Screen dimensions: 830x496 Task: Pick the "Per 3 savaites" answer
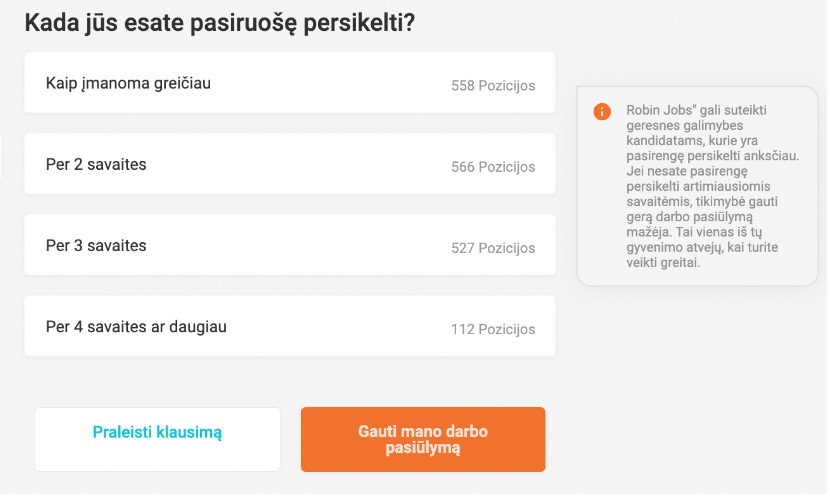point(290,245)
